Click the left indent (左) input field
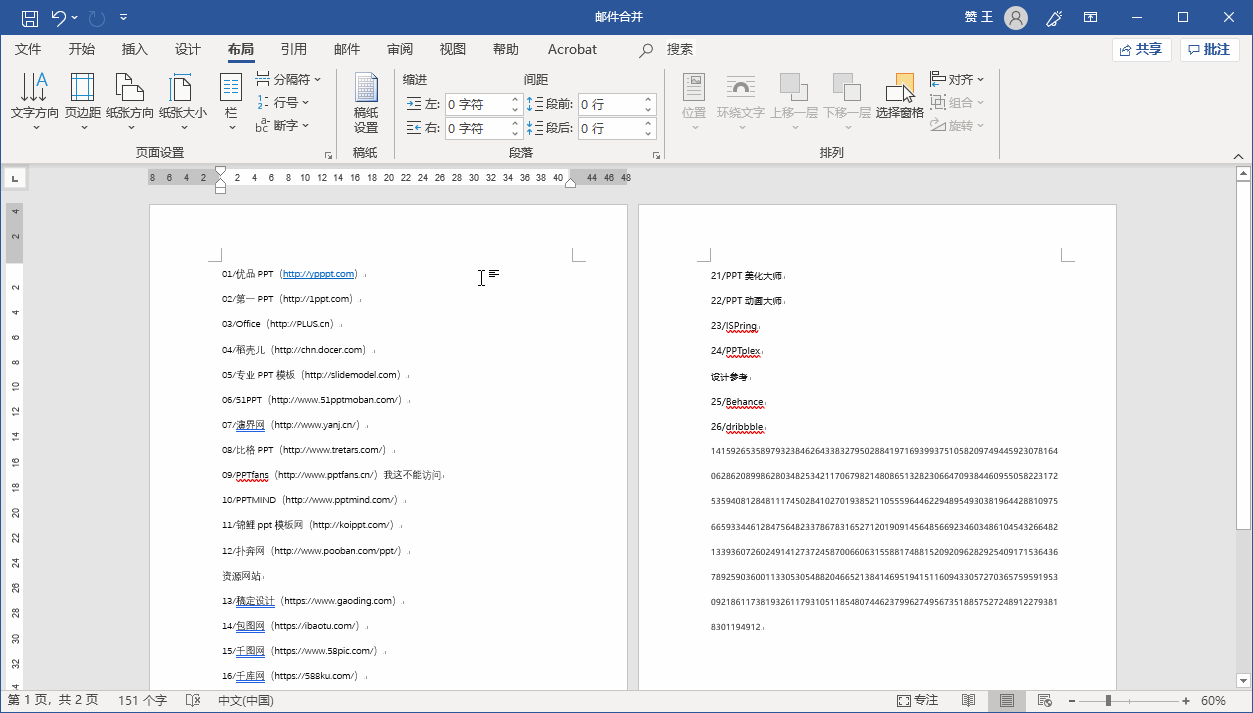 [477, 104]
